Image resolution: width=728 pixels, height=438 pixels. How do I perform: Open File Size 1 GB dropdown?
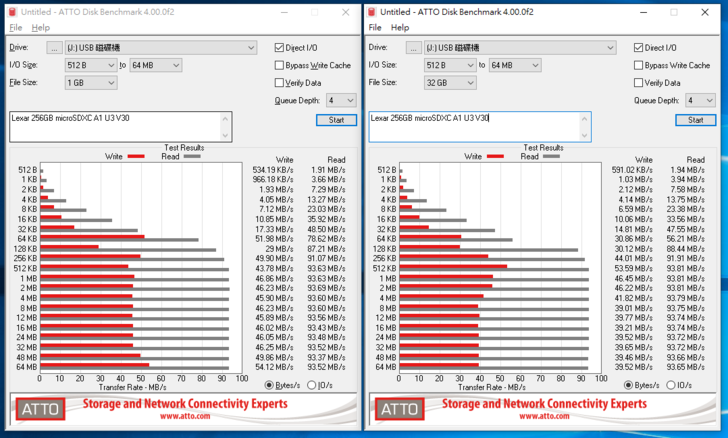91,83
